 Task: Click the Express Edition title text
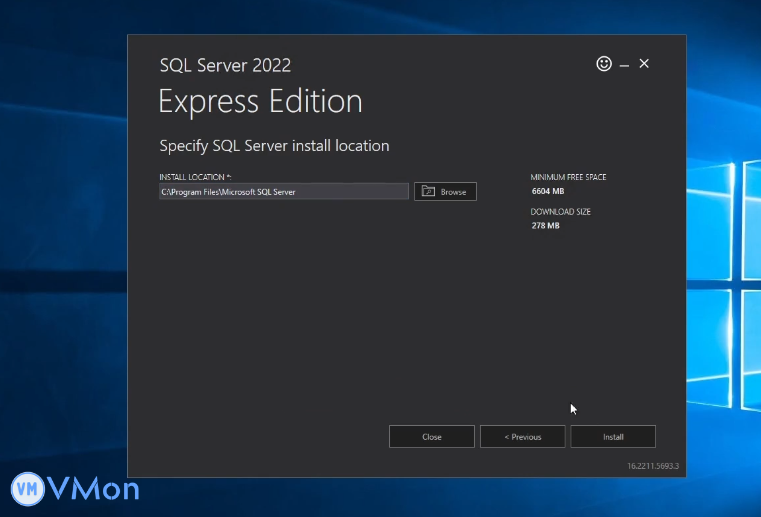(x=260, y=101)
